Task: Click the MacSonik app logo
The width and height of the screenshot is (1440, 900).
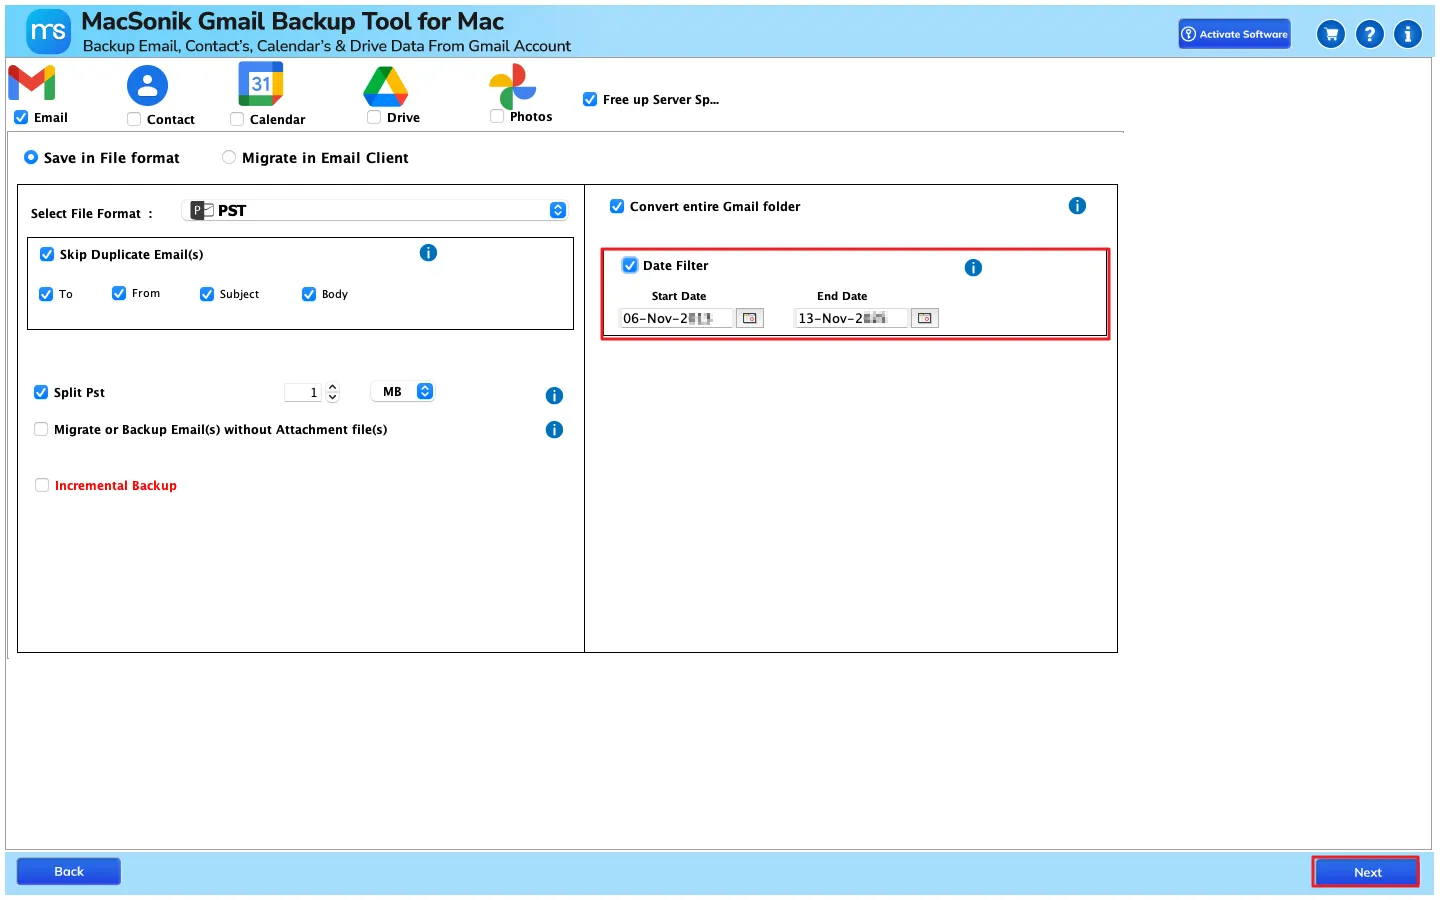Action: (48, 31)
